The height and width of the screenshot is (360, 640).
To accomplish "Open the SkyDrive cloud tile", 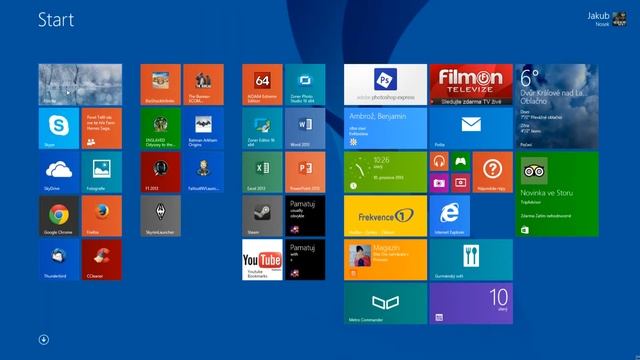I will click(59, 172).
